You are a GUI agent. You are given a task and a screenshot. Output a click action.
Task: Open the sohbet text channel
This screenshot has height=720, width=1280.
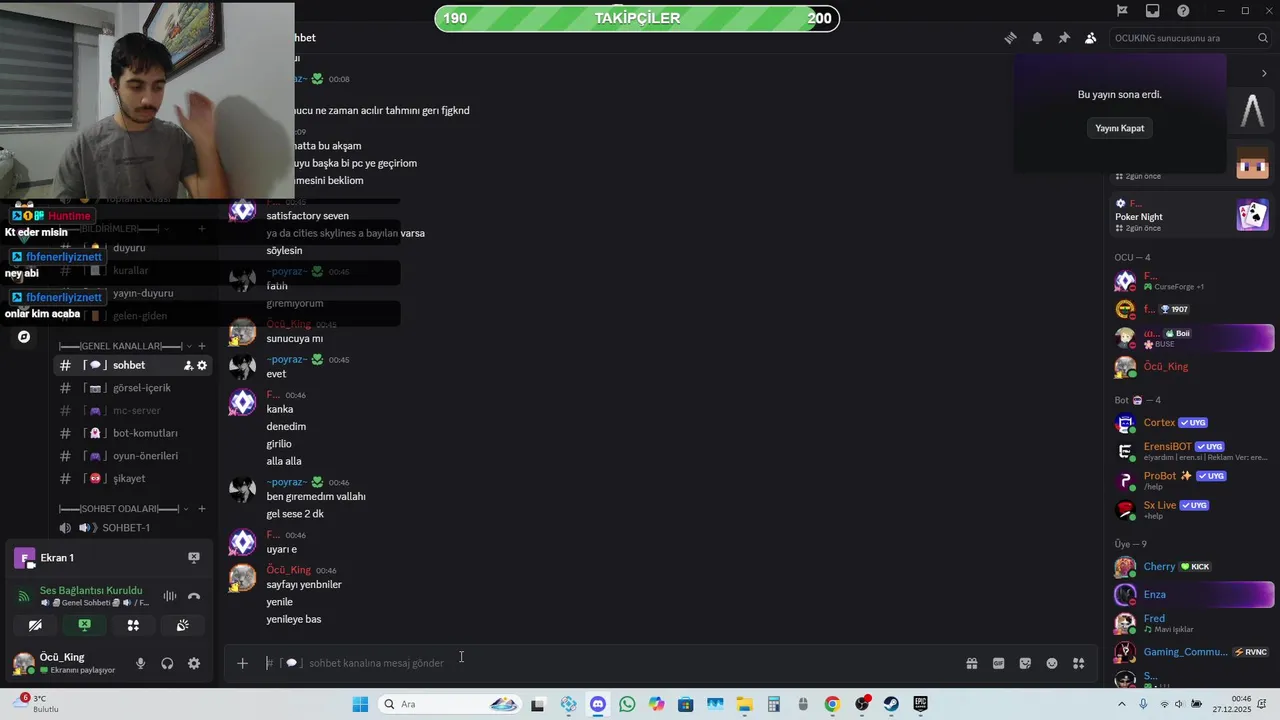coord(129,365)
